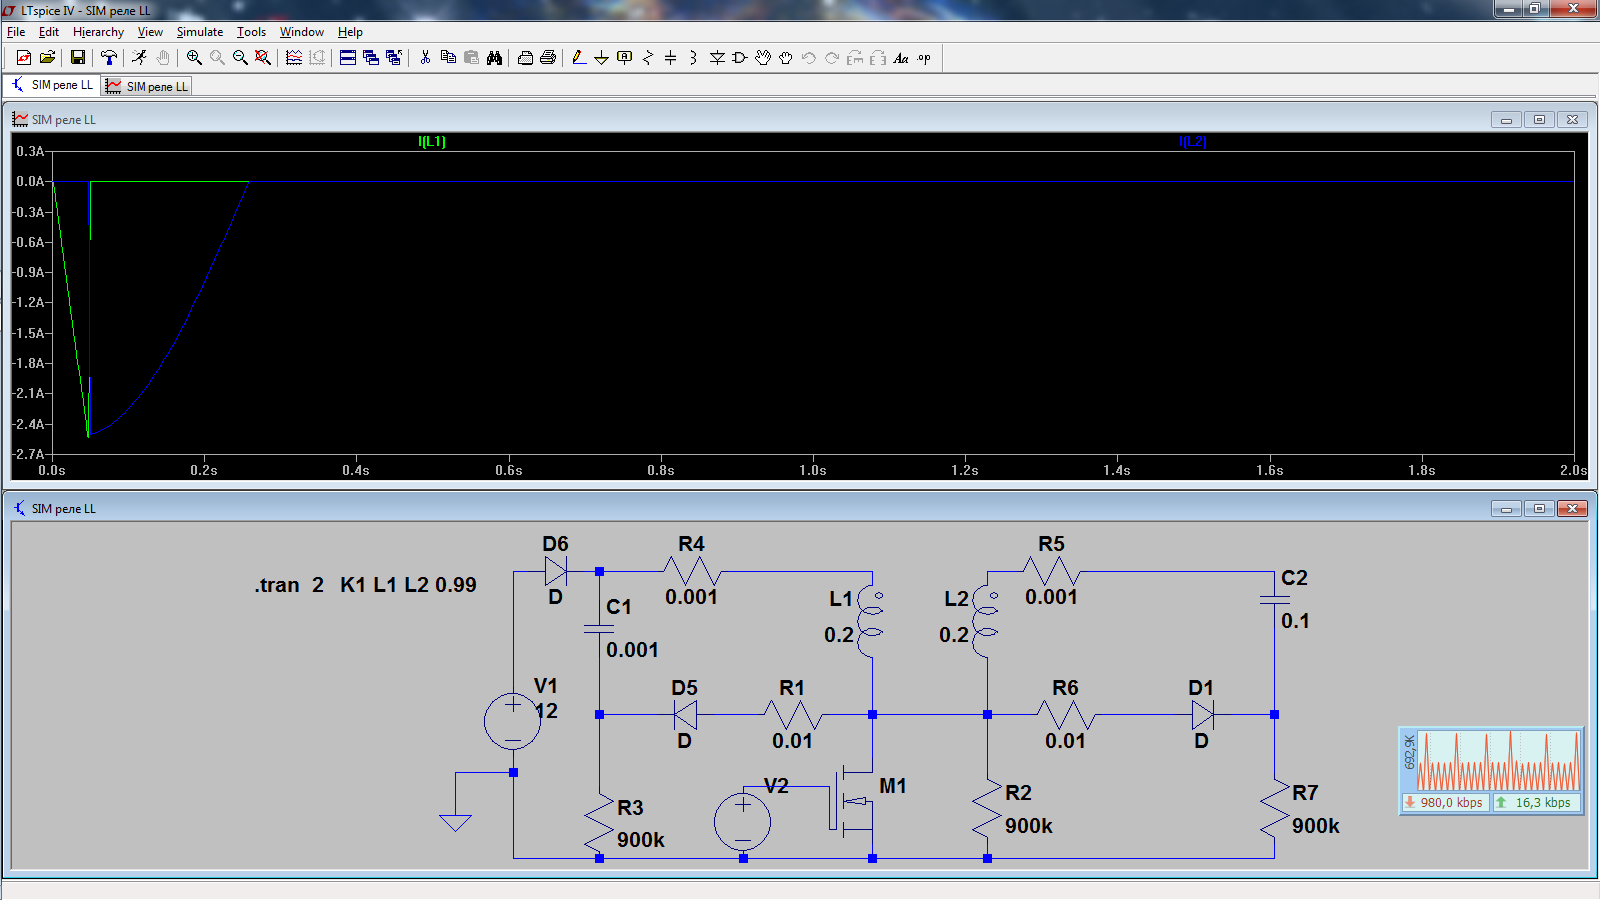Click the network speed monitor widget
1600x900 pixels.
(1490, 770)
